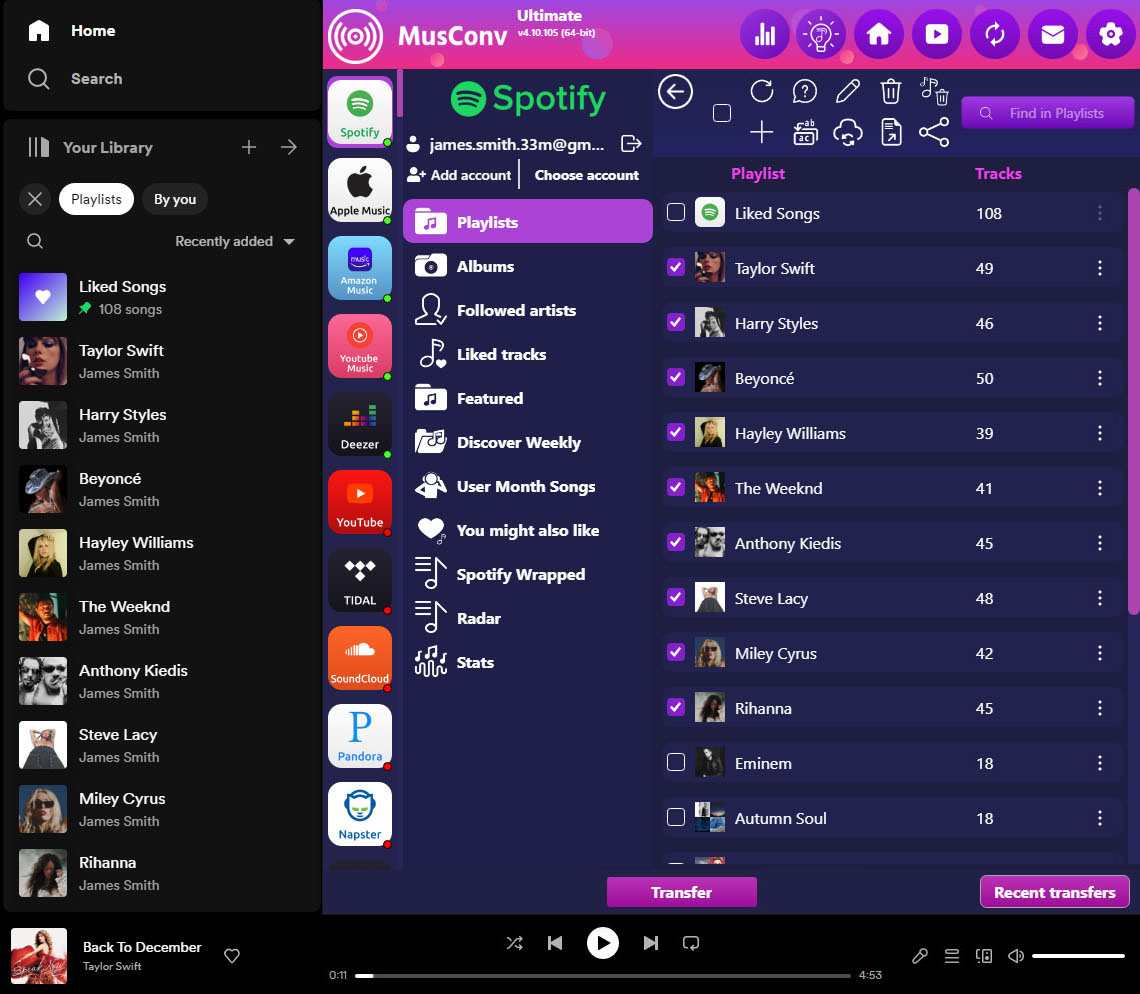Screen dimensions: 1140x994
Task: Click the remove duplicate tracks music-trash icon
Action: 934,91
